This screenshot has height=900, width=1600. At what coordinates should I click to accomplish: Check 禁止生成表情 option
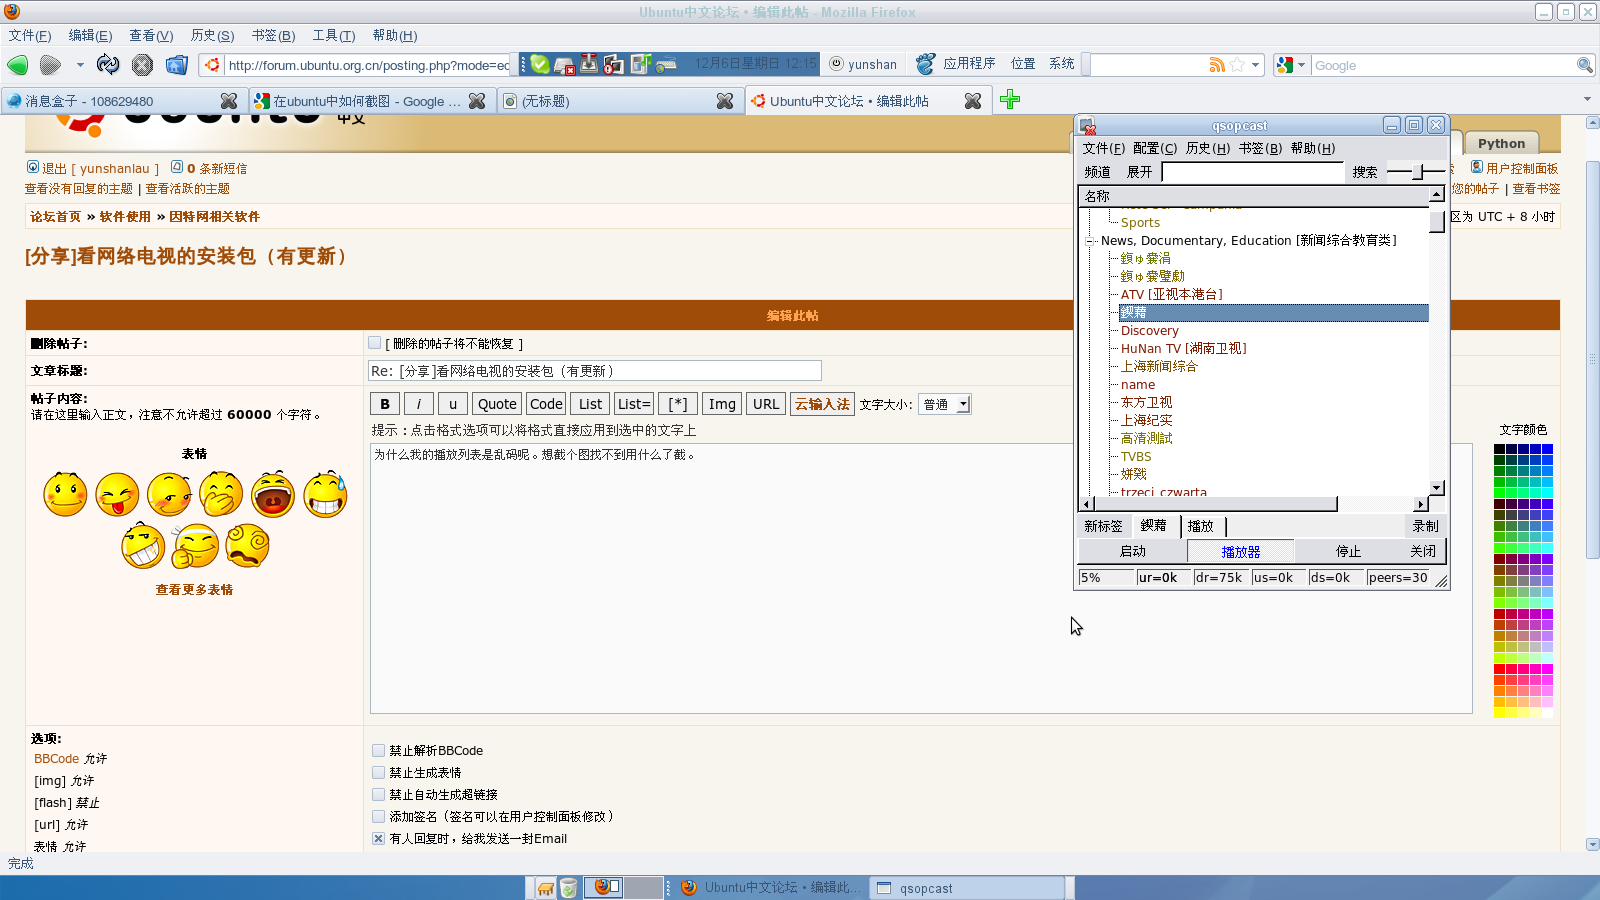point(378,772)
